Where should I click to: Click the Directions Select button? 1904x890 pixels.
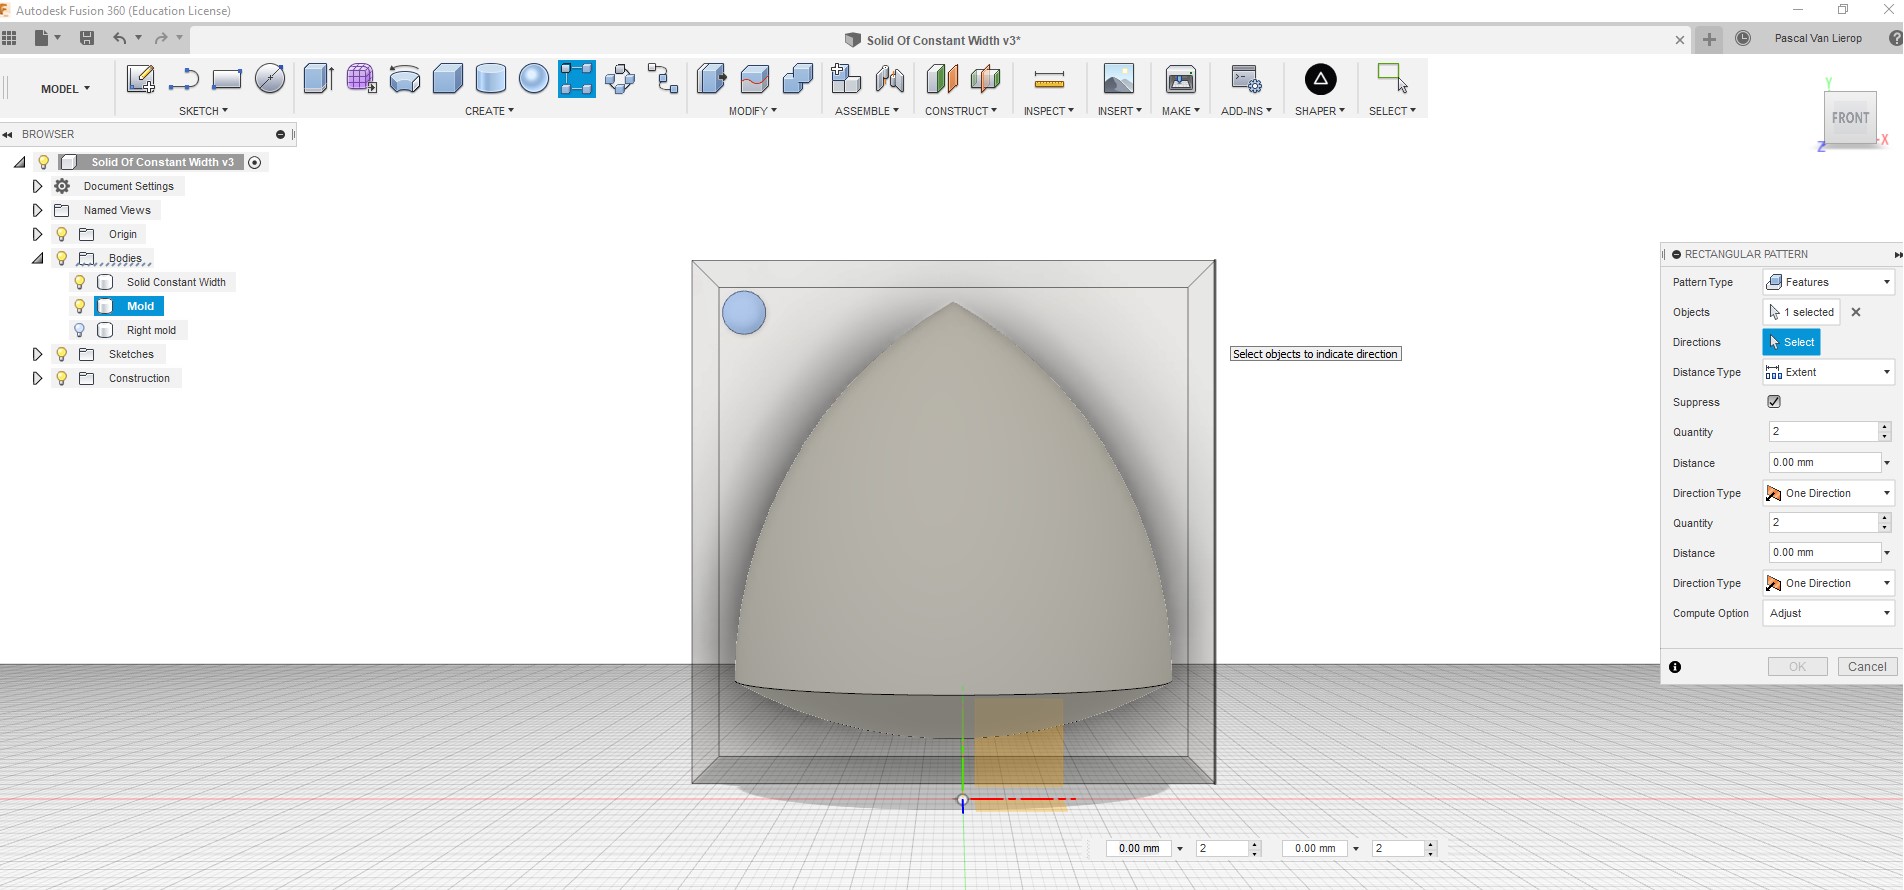click(x=1791, y=342)
